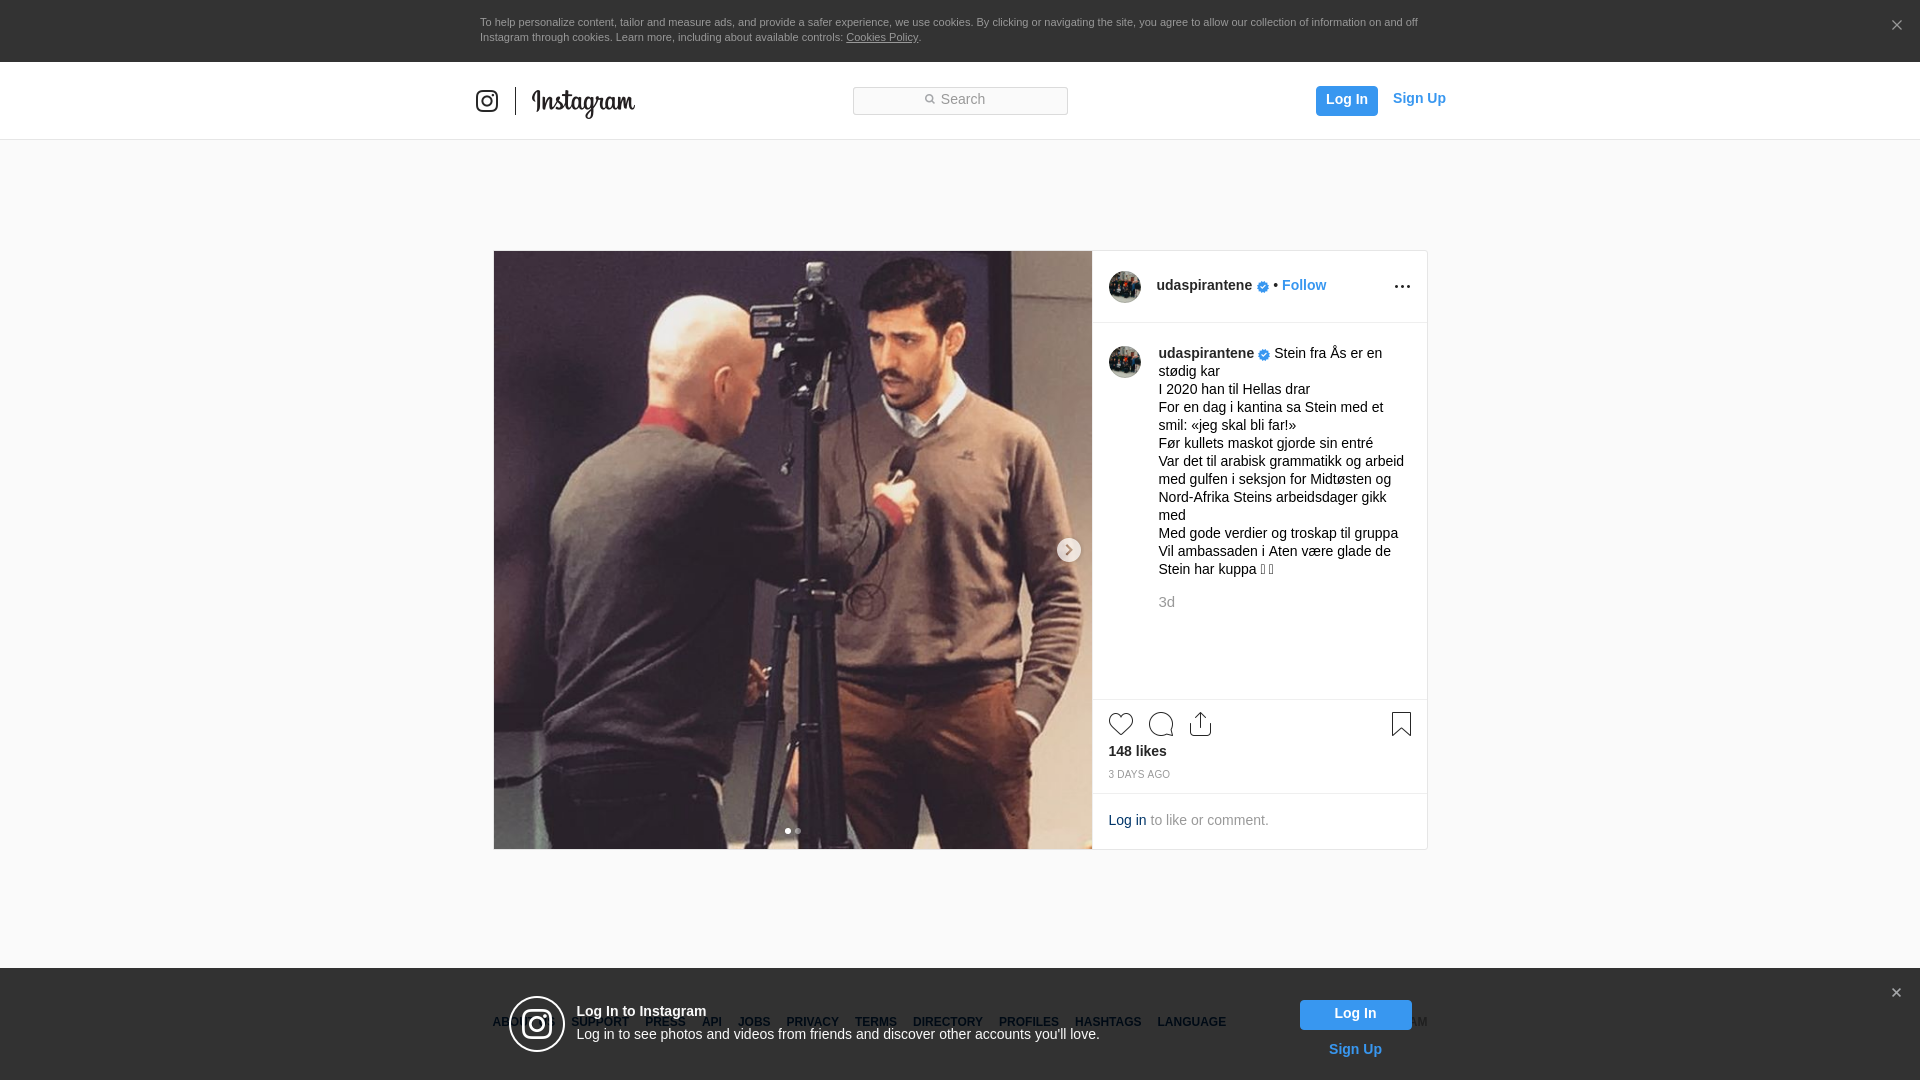This screenshot has width=1920, height=1080.
Task: Follow the udaspirantene account
Action: (1303, 285)
